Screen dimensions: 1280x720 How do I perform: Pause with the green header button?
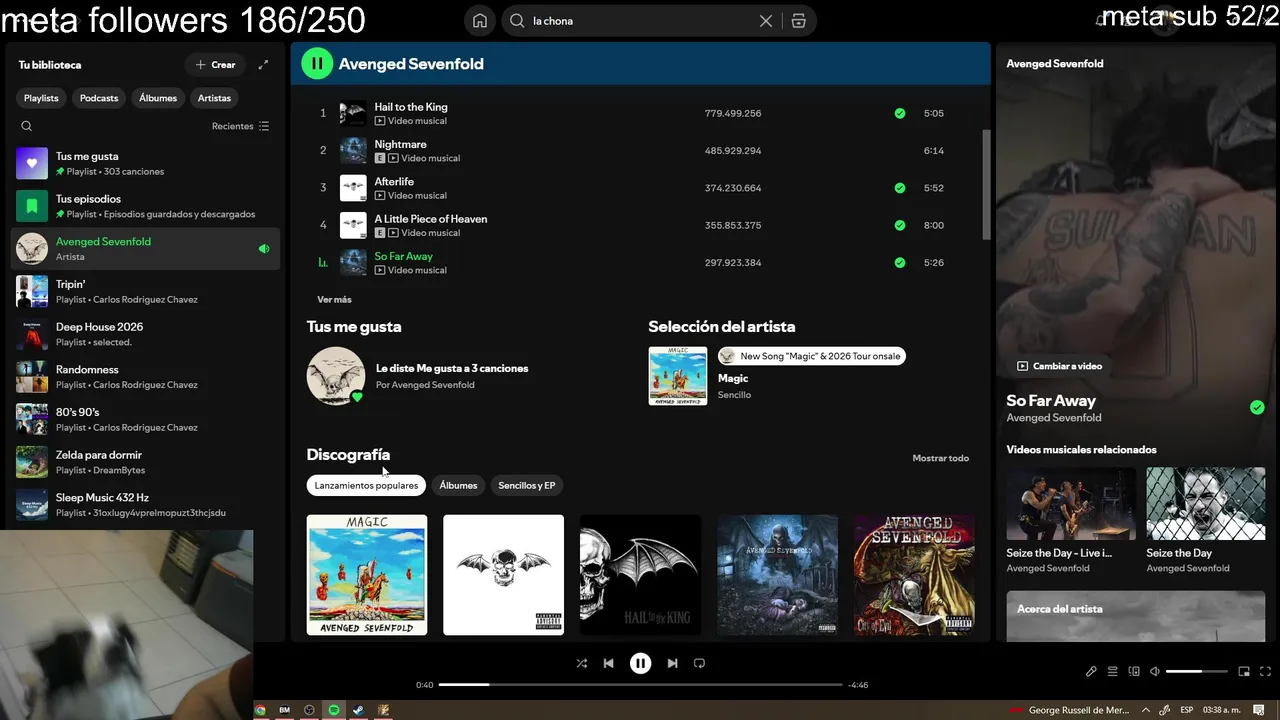tap(317, 64)
